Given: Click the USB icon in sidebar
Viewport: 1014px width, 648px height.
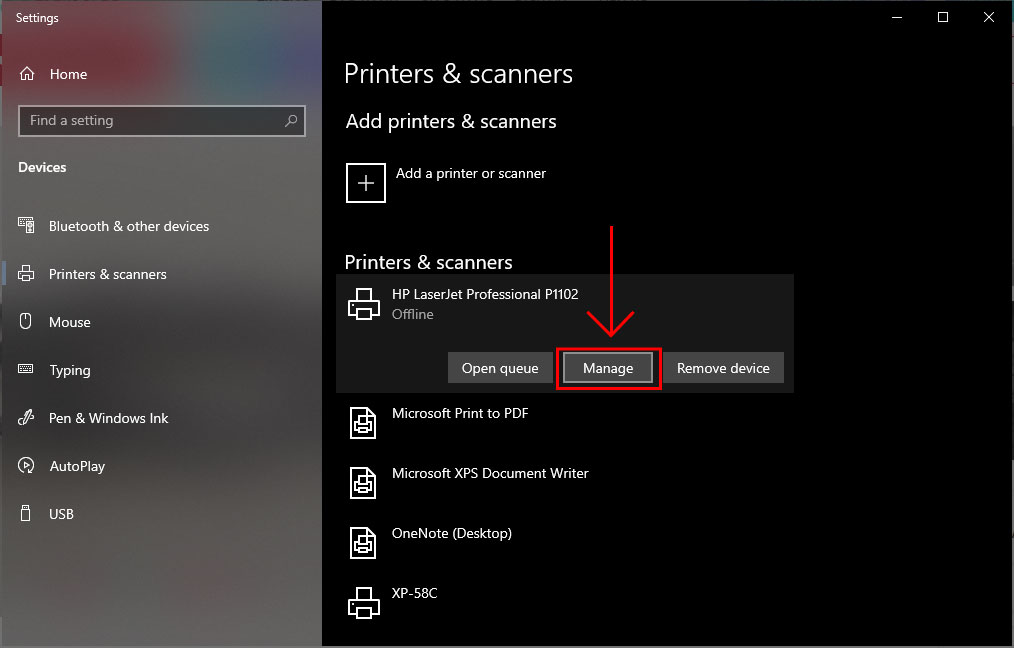Looking at the screenshot, I should [26, 513].
